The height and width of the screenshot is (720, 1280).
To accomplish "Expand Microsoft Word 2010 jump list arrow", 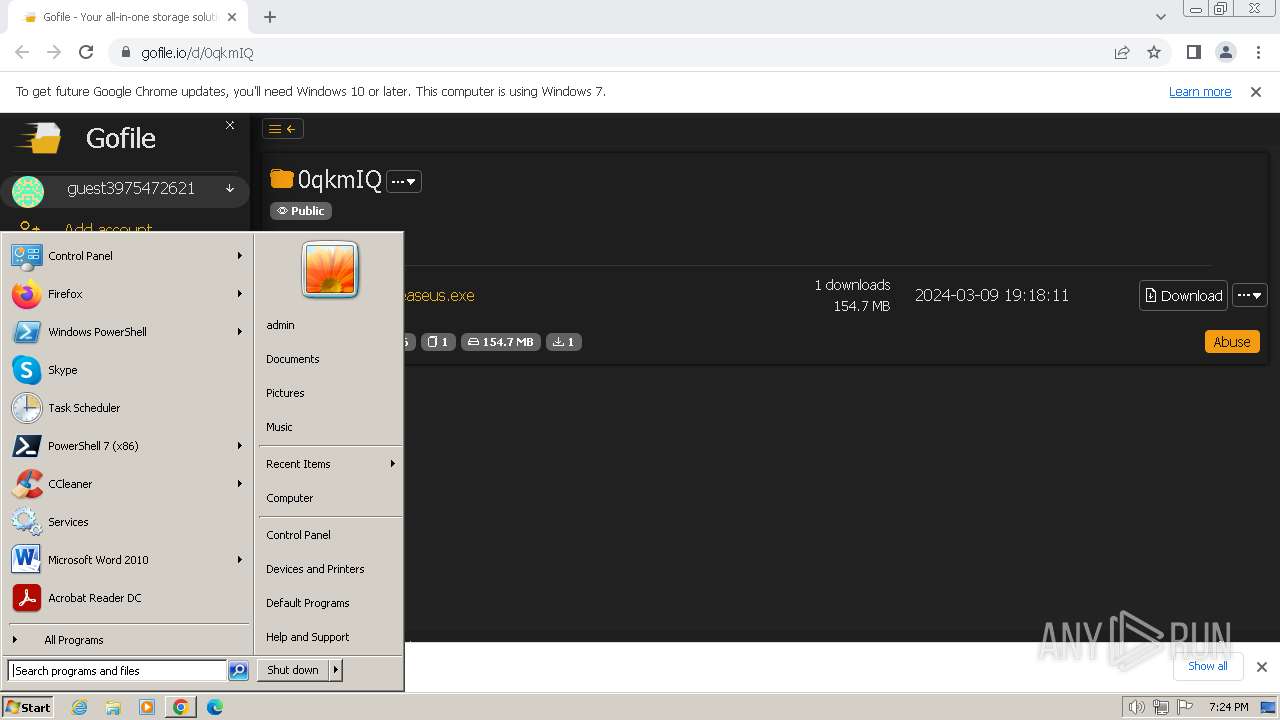I will [x=240, y=560].
